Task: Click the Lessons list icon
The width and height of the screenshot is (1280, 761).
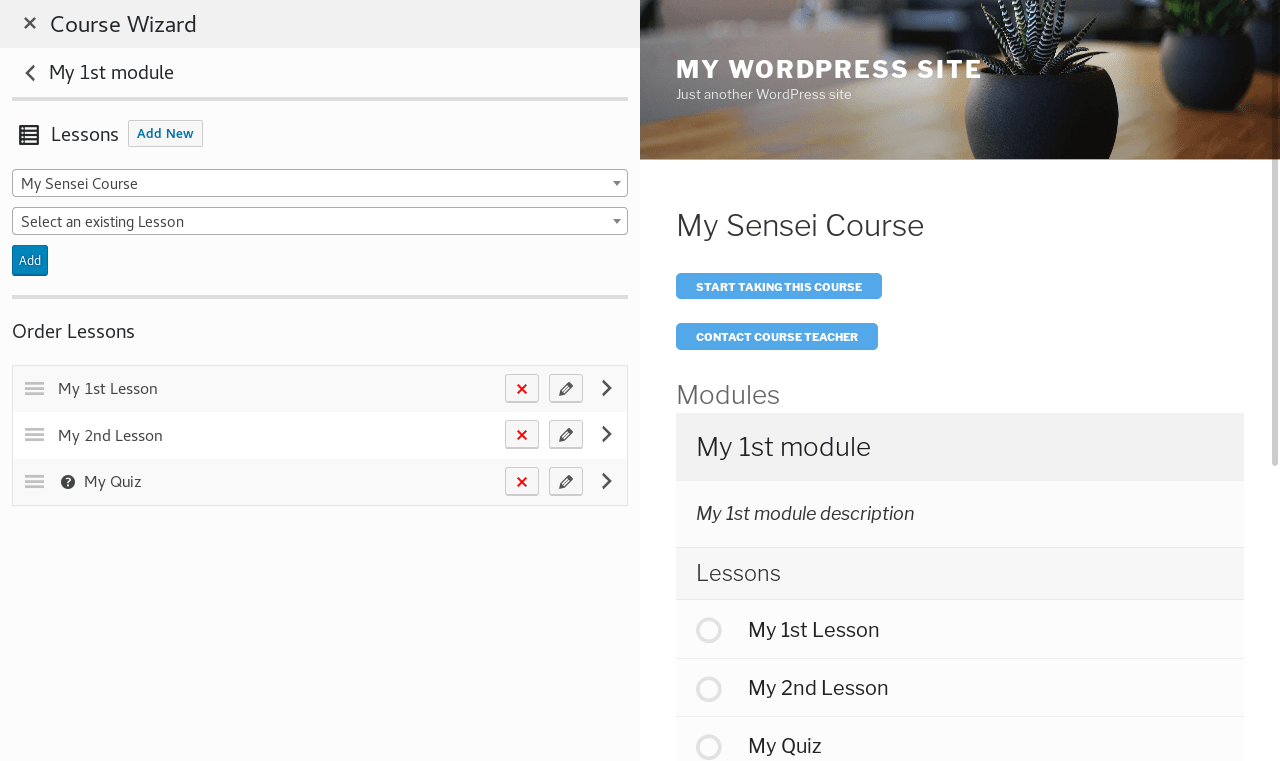Action: [x=29, y=134]
